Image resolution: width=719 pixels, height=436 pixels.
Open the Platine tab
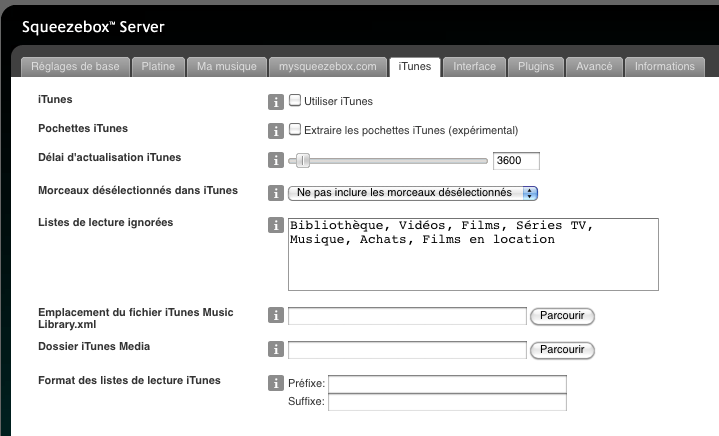click(x=158, y=67)
